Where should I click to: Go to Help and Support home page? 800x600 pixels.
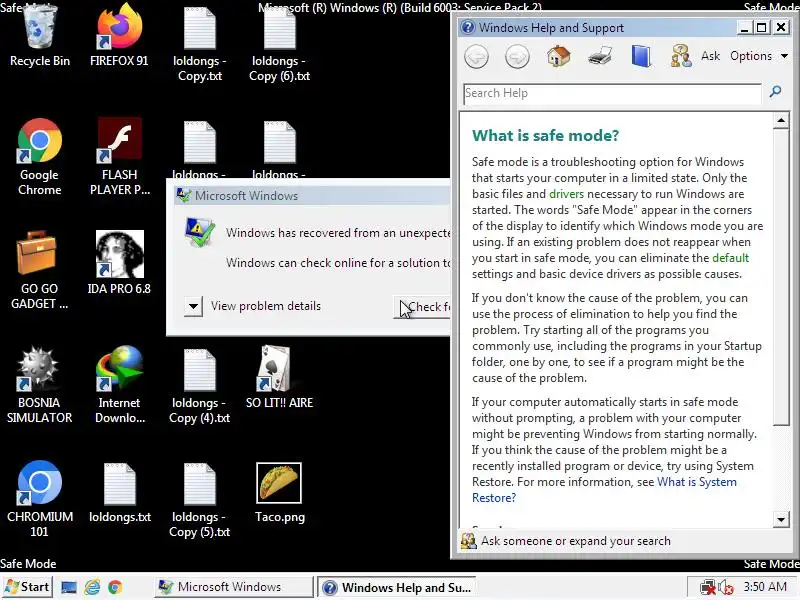559,56
